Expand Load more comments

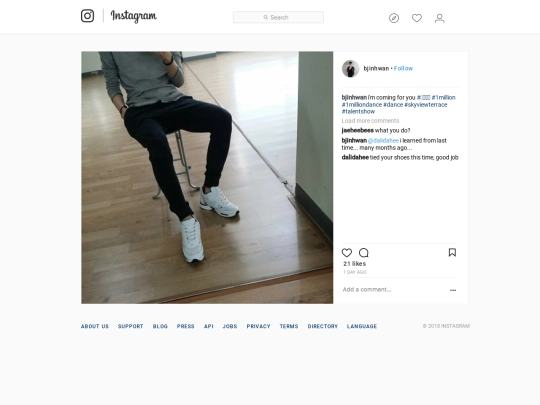(x=370, y=121)
